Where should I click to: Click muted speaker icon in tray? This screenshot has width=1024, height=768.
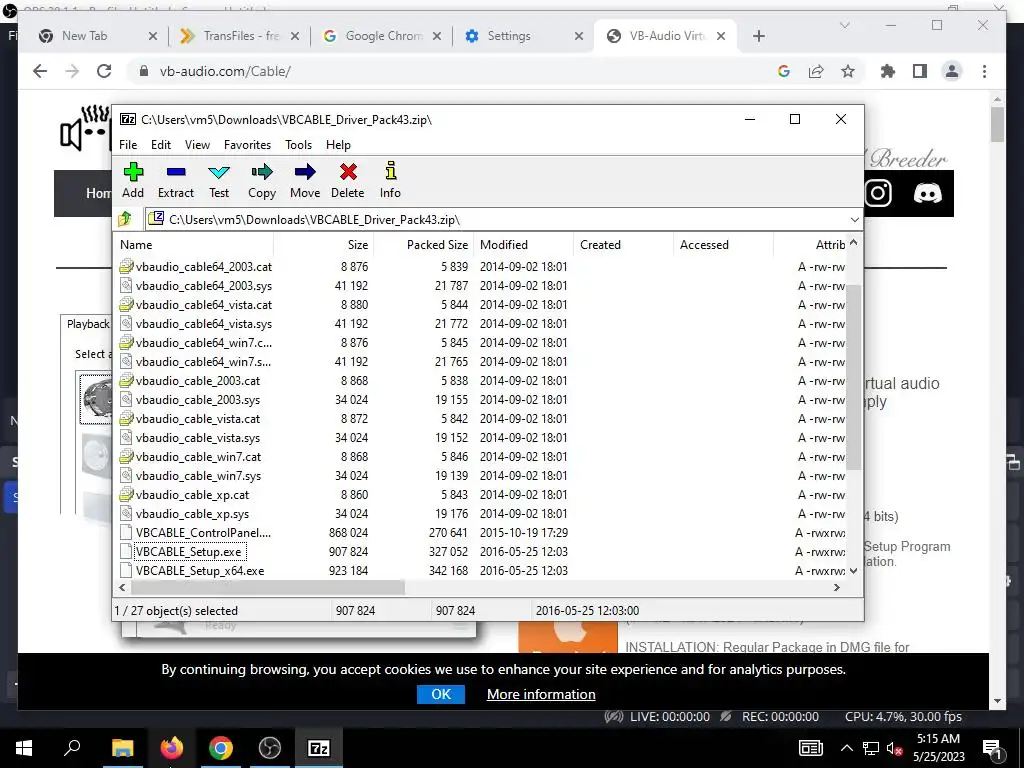894,748
